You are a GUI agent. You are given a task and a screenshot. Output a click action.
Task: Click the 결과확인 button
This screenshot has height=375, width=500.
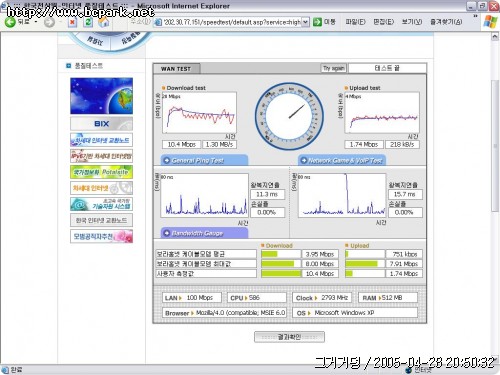click(289, 337)
